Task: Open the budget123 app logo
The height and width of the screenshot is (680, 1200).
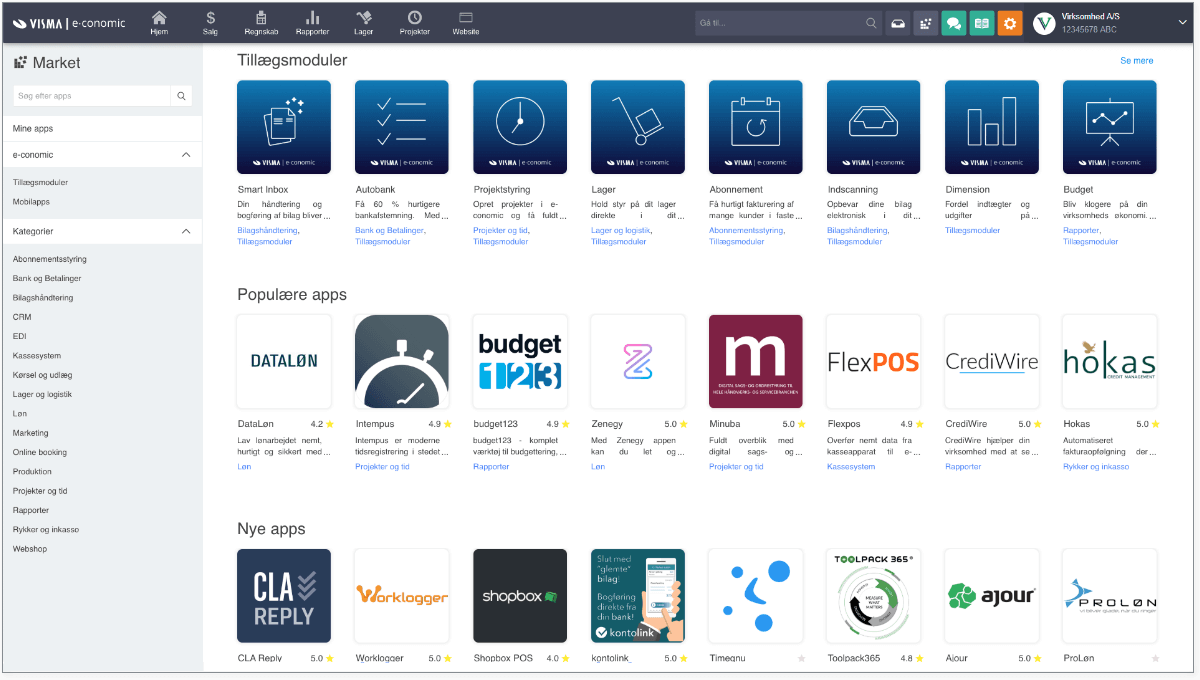Action: pyautogui.click(x=520, y=362)
